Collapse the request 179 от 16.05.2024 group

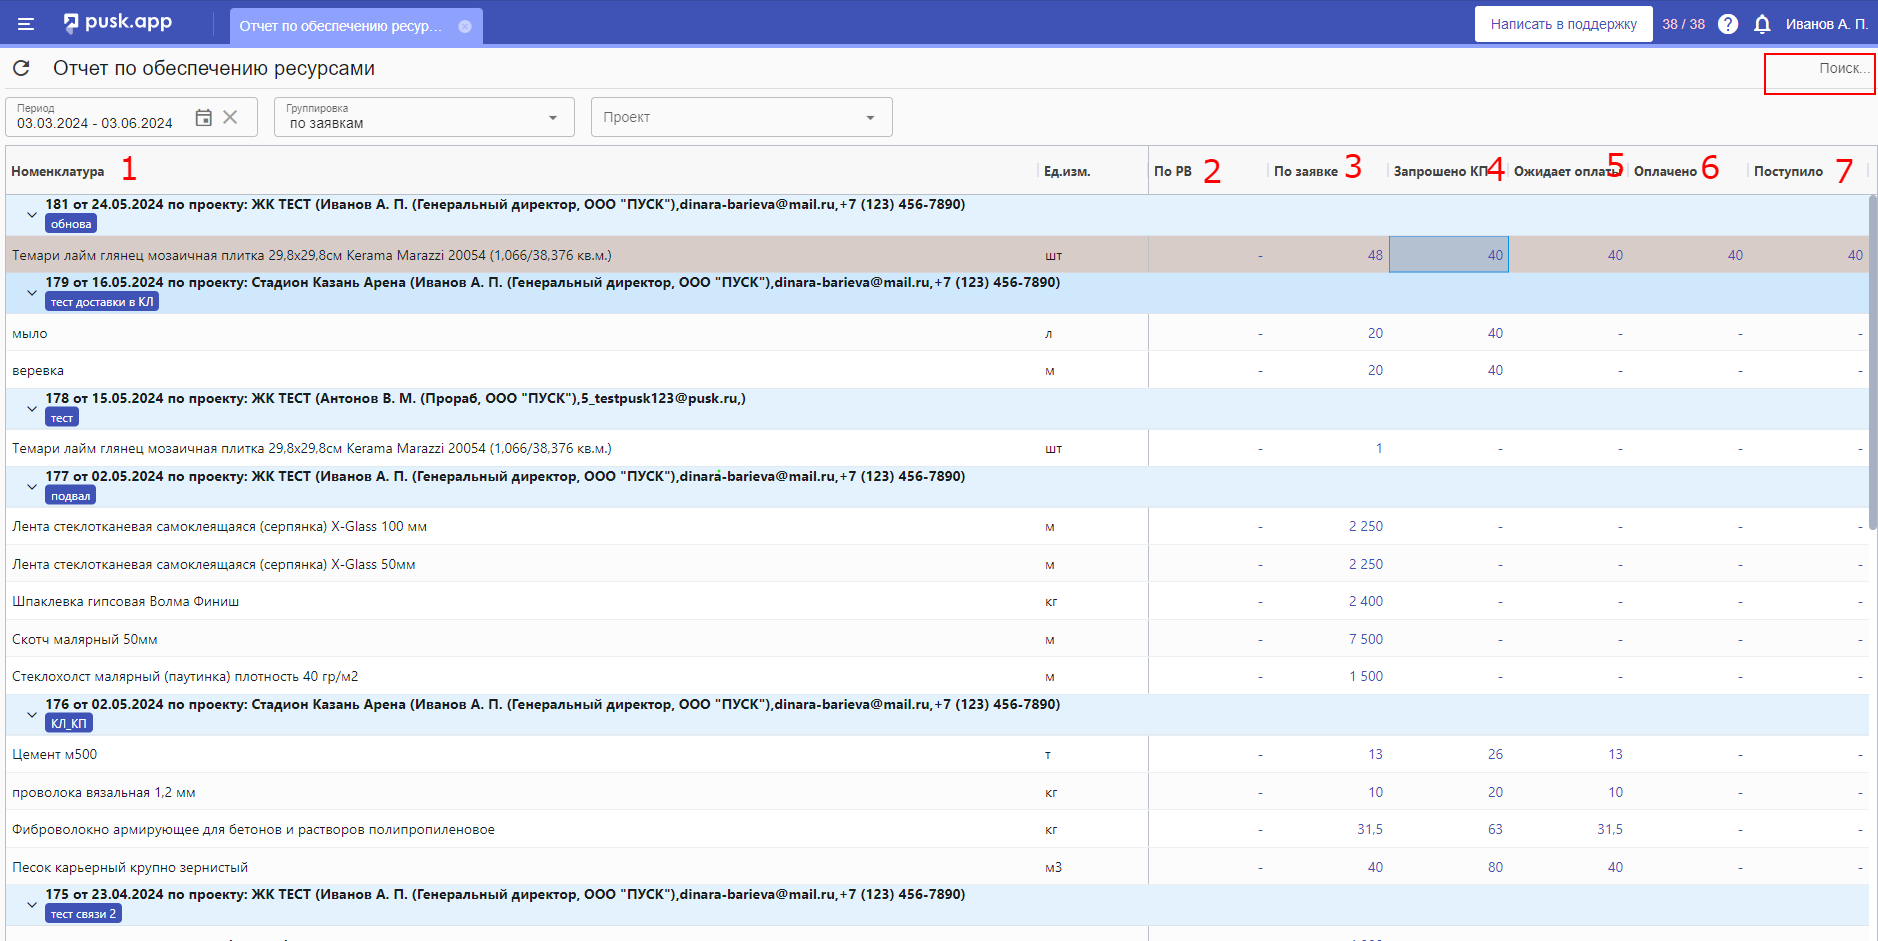pos(32,292)
